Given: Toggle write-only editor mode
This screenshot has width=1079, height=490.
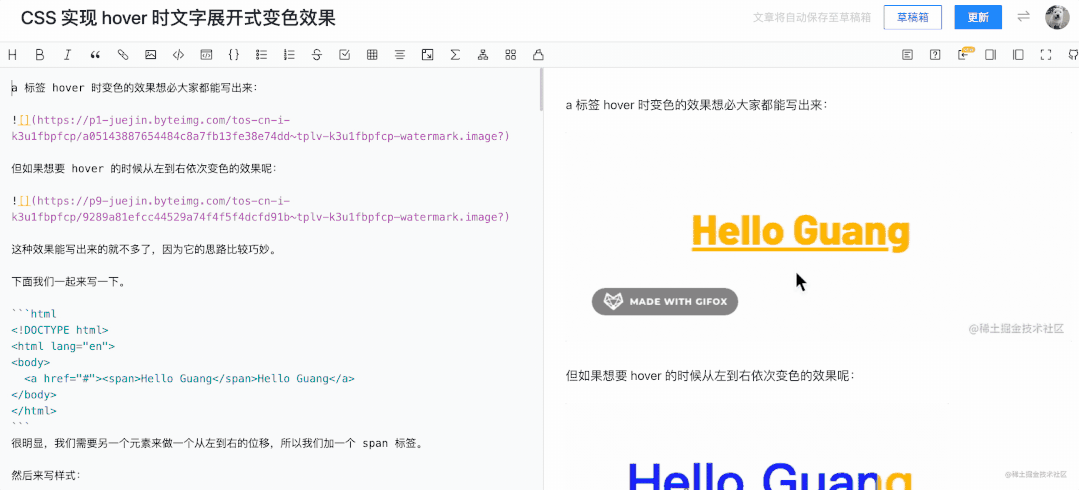Looking at the screenshot, I should click(991, 55).
